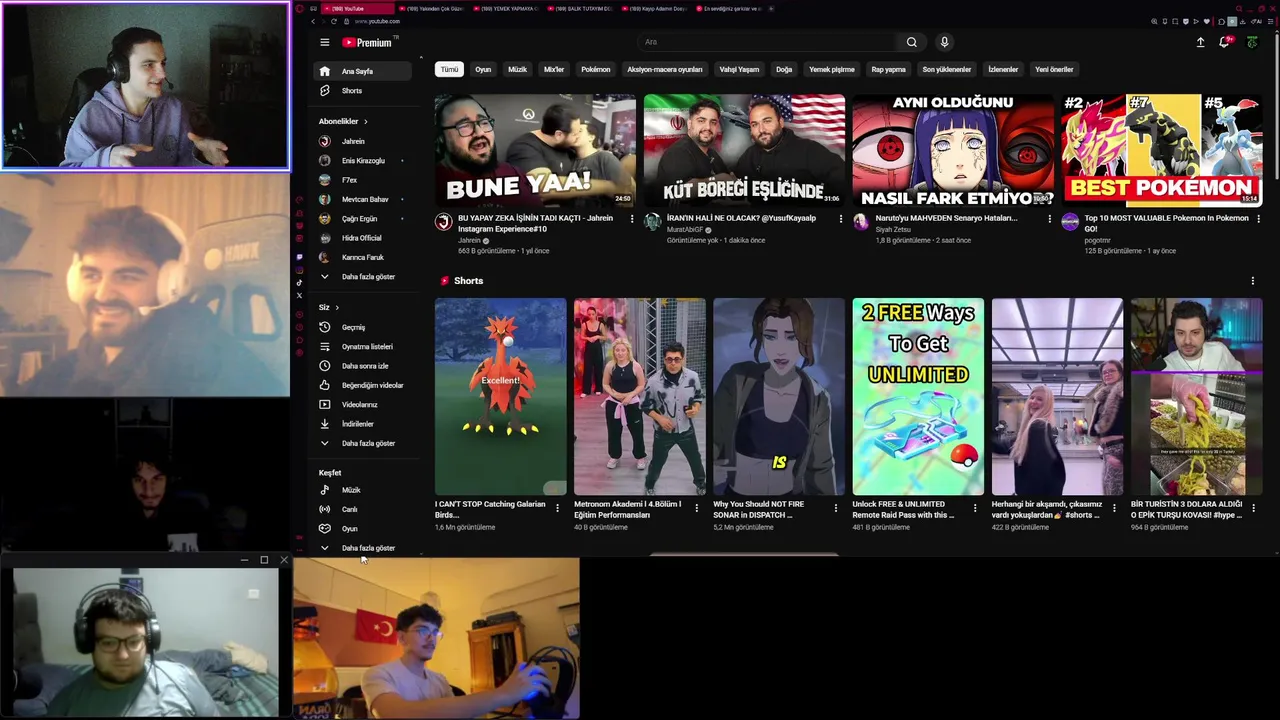1280x720 pixels.
Task: Open Müzik under Keşfet
Action: (x=363, y=490)
